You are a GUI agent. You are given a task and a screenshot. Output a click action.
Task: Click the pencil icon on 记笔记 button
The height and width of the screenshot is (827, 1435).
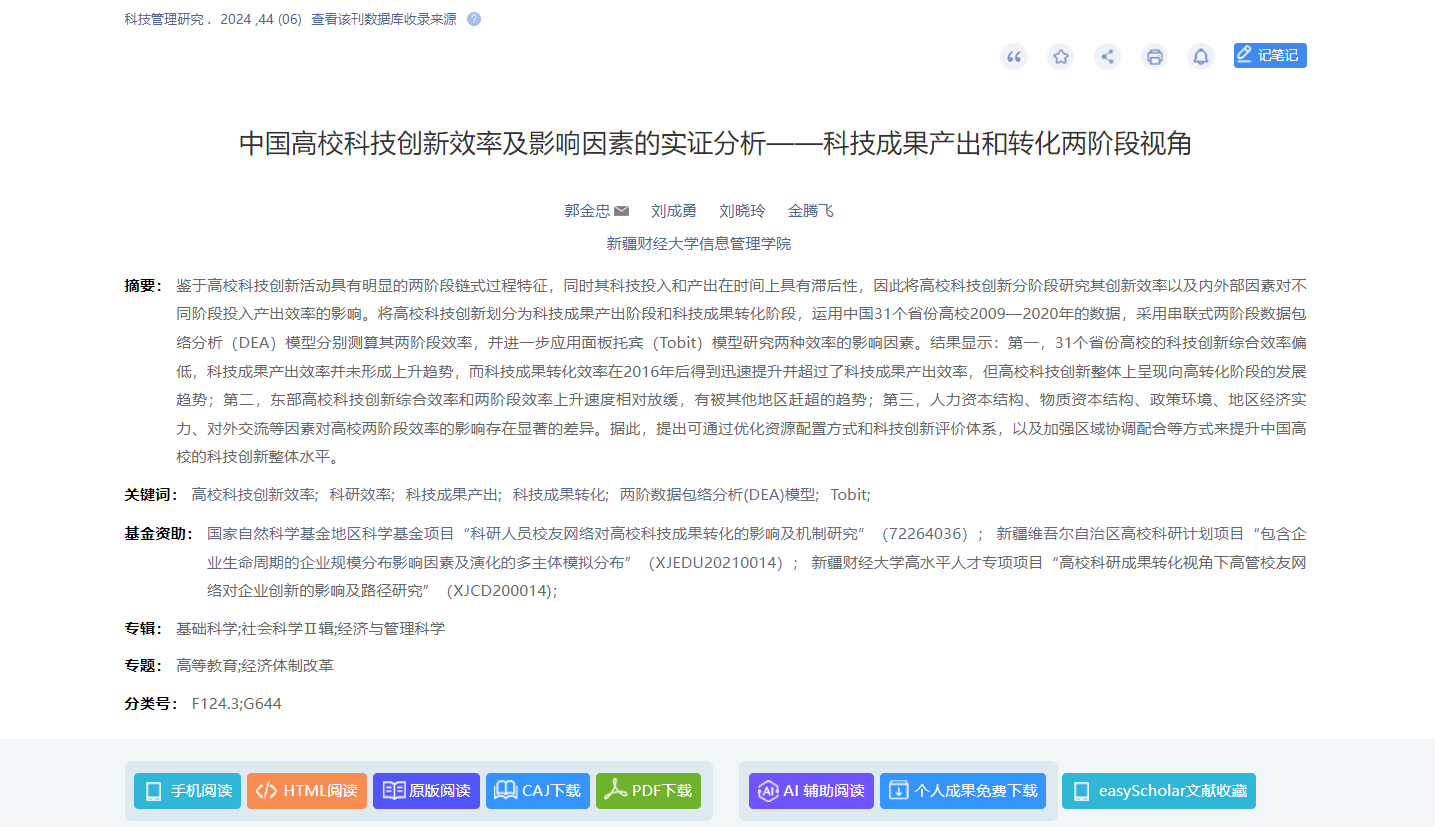click(x=1247, y=55)
